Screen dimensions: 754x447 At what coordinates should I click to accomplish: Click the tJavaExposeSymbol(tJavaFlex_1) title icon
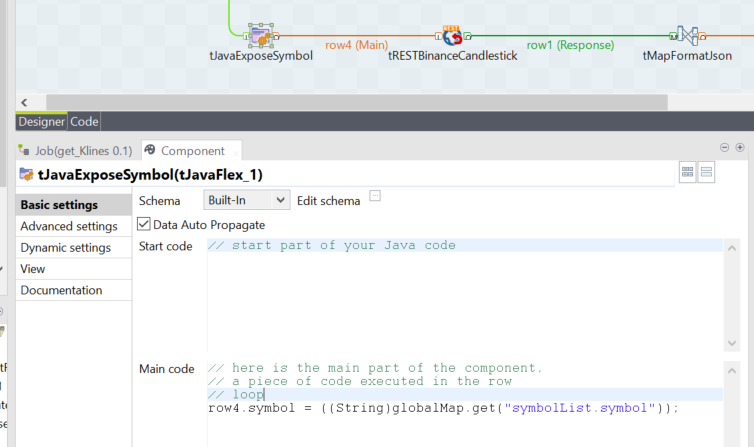pos(26,174)
